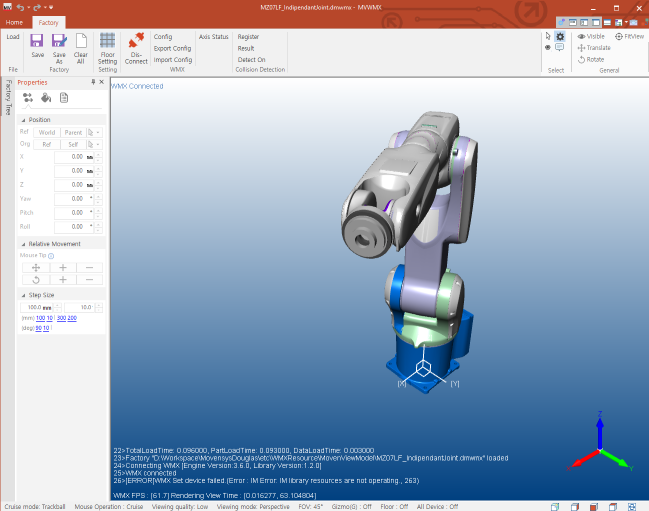Open the transform properties icon tab

click(x=28, y=98)
